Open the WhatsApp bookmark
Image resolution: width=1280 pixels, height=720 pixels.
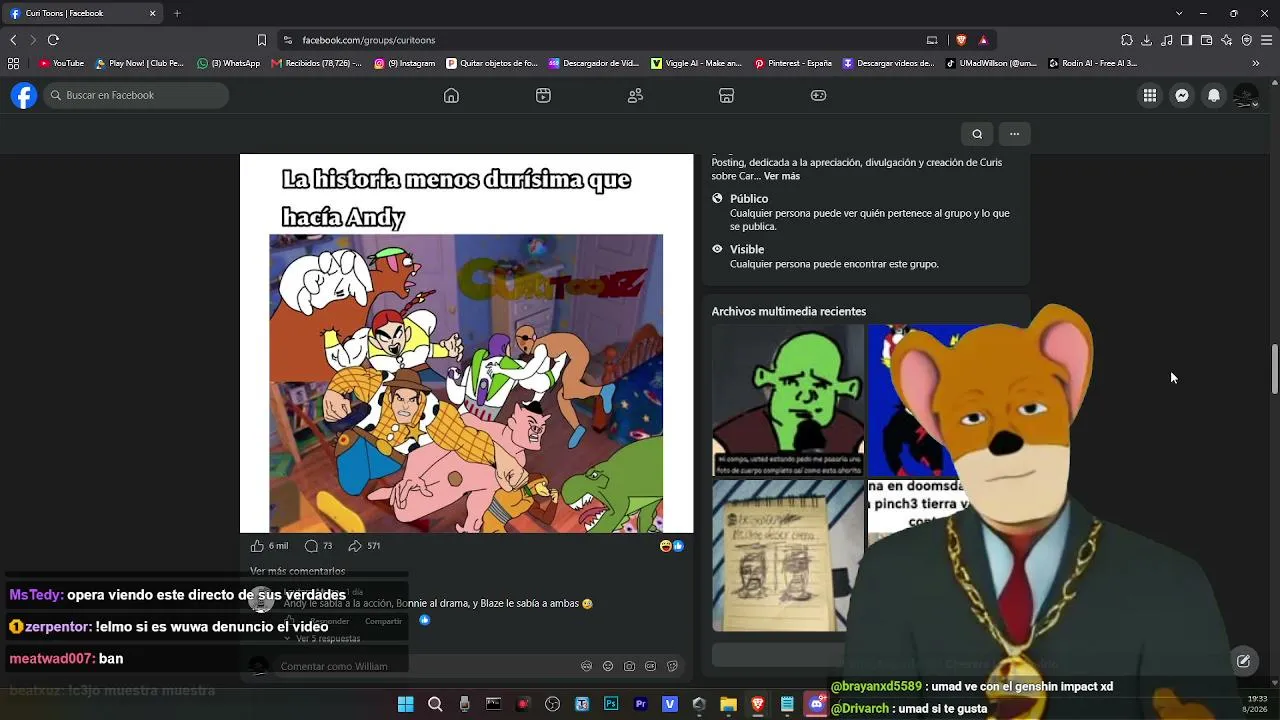(x=229, y=63)
